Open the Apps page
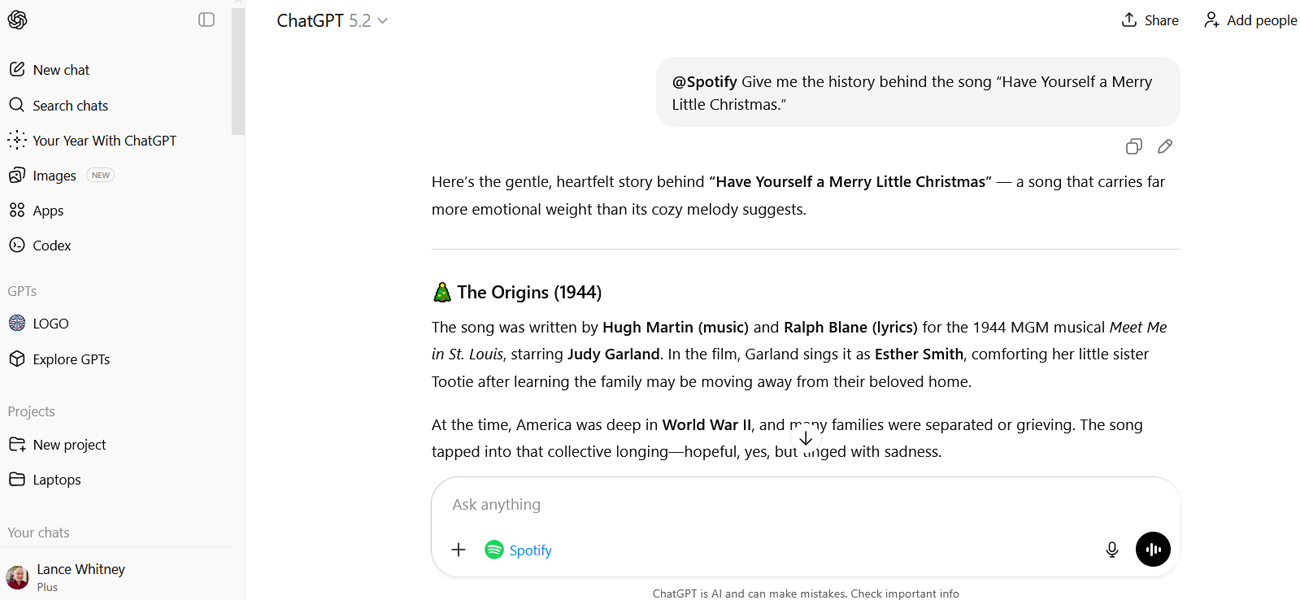 47,210
